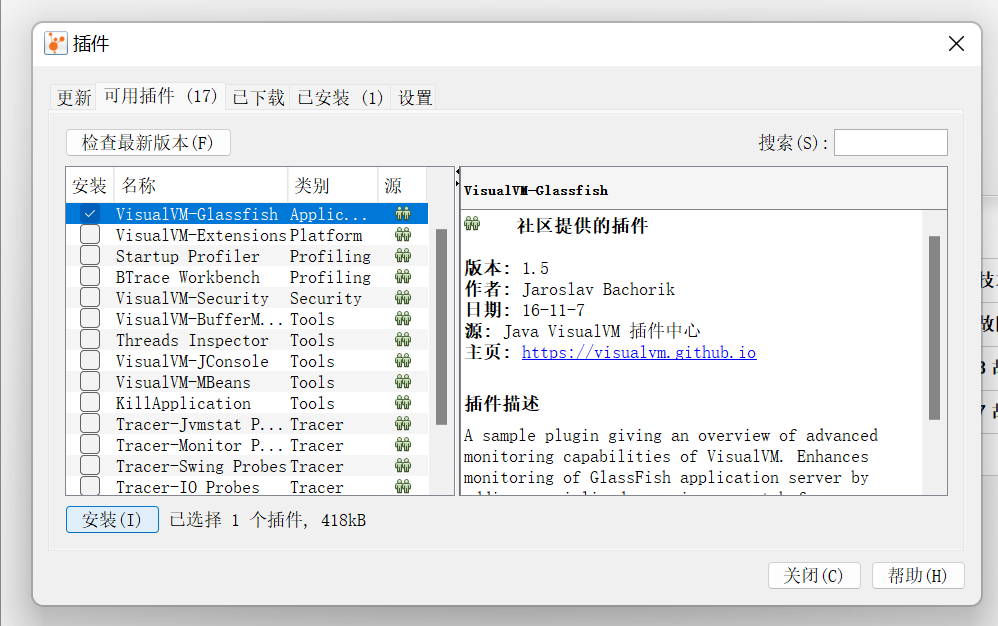The width and height of the screenshot is (998, 626).
Task: Check the VisualVM-BufferM... install checkbox
Action: pyautogui.click(x=90, y=319)
